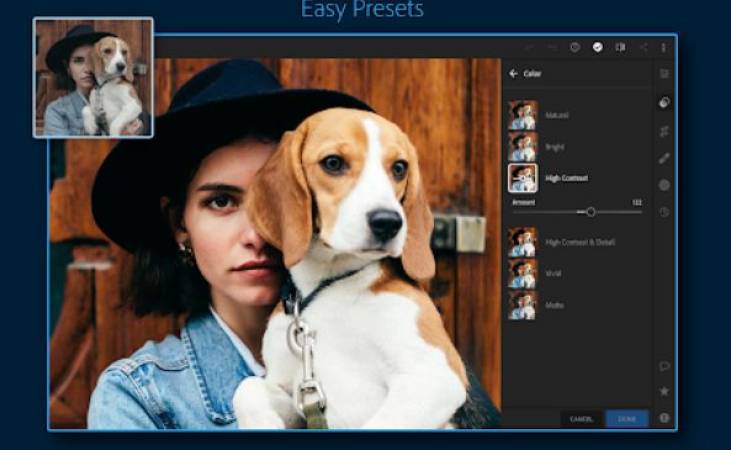The height and width of the screenshot is (450, 731).
Task: Click the Color panel header text
Action: (x=532, y=74)
